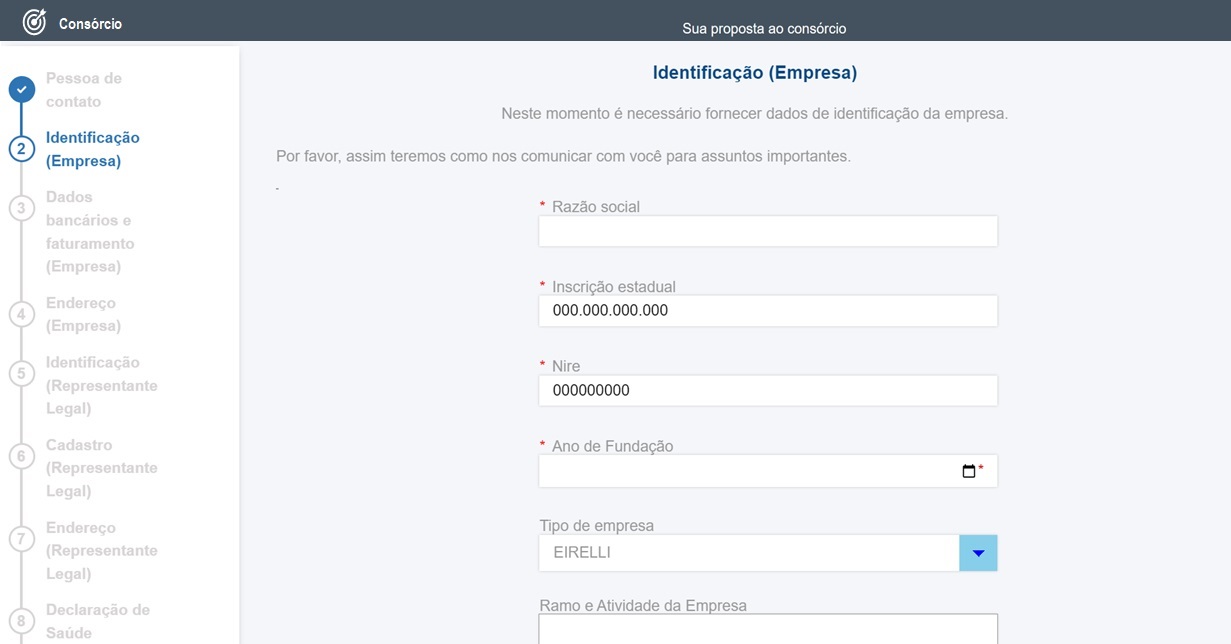The height and width of the screenshot is (644, 1231).
Task: Click the Sua proposta ao consórcio header
Action: point(765,29)
